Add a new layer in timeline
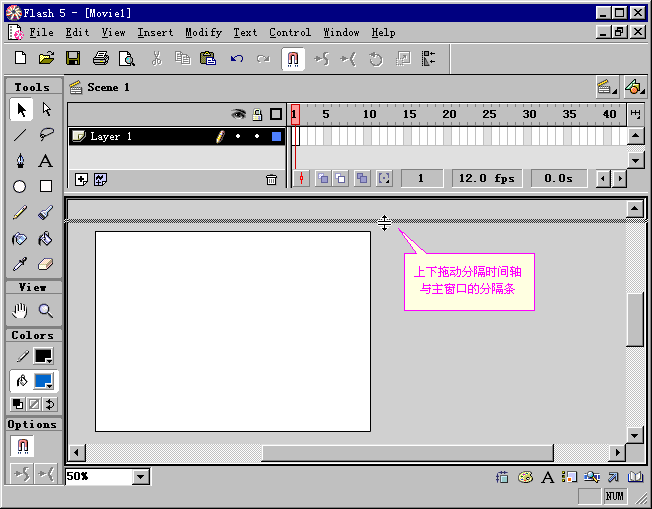The image size is (652, 509). (81, 180)
